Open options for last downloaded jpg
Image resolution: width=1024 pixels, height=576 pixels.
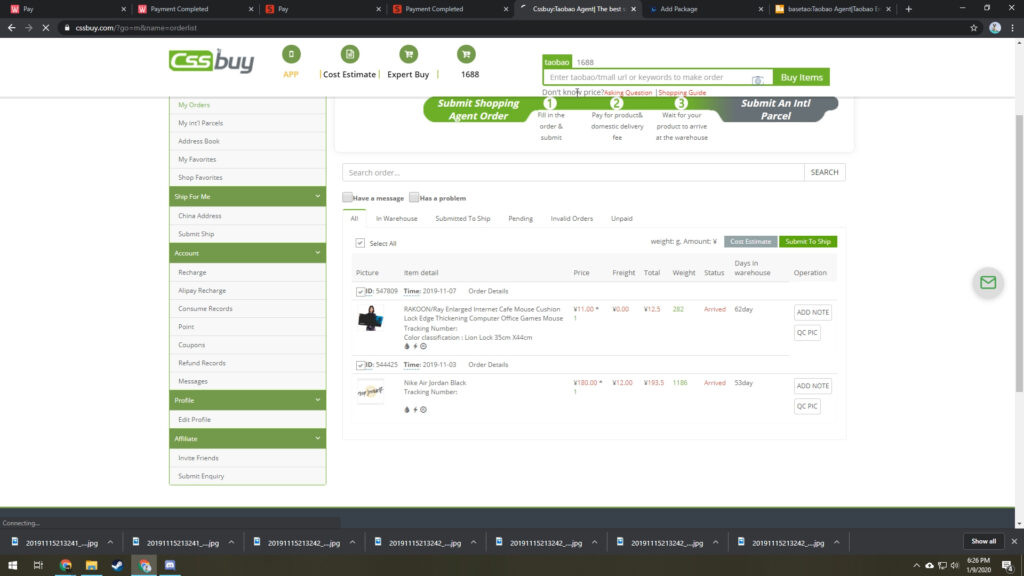pyautogui.click(x=837, y=543)
